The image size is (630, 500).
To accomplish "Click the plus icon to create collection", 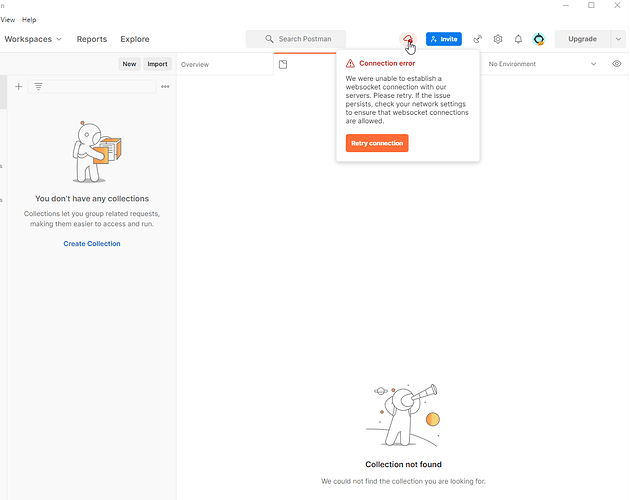I will tap(18, 86).
